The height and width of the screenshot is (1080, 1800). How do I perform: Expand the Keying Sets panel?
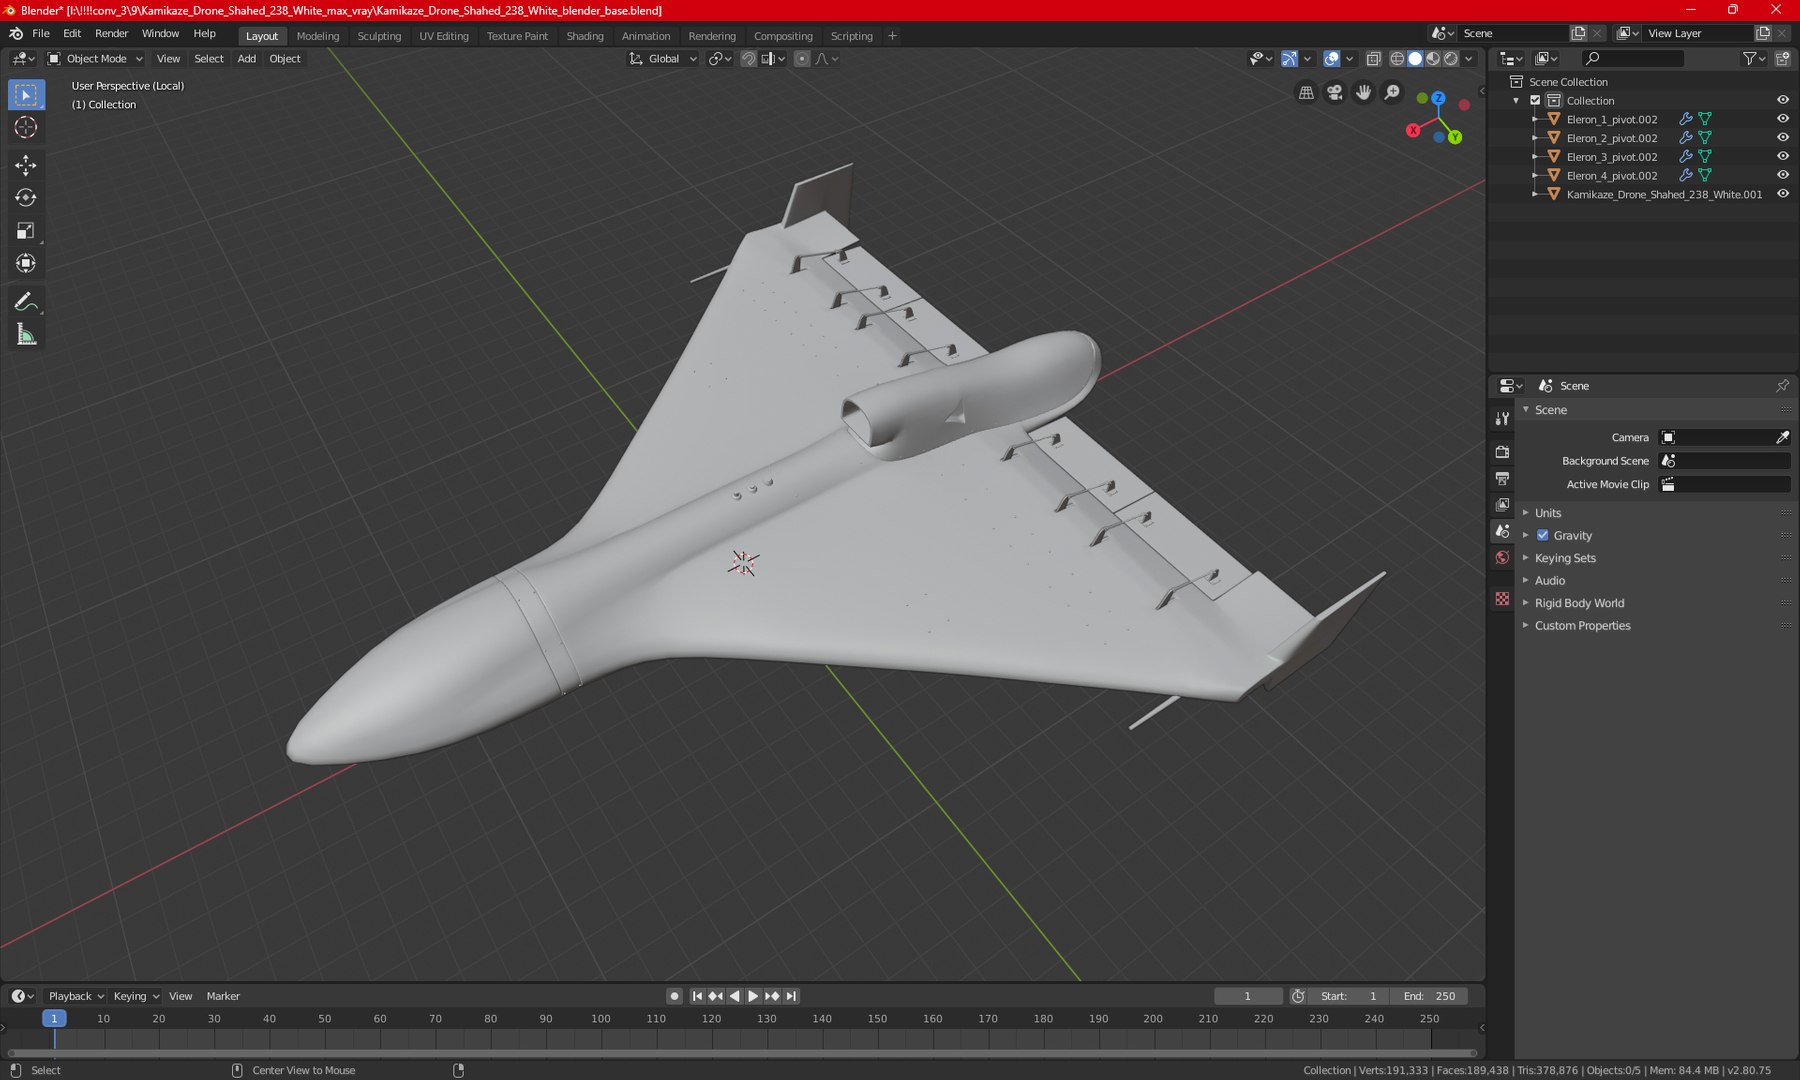point(1565,558)
